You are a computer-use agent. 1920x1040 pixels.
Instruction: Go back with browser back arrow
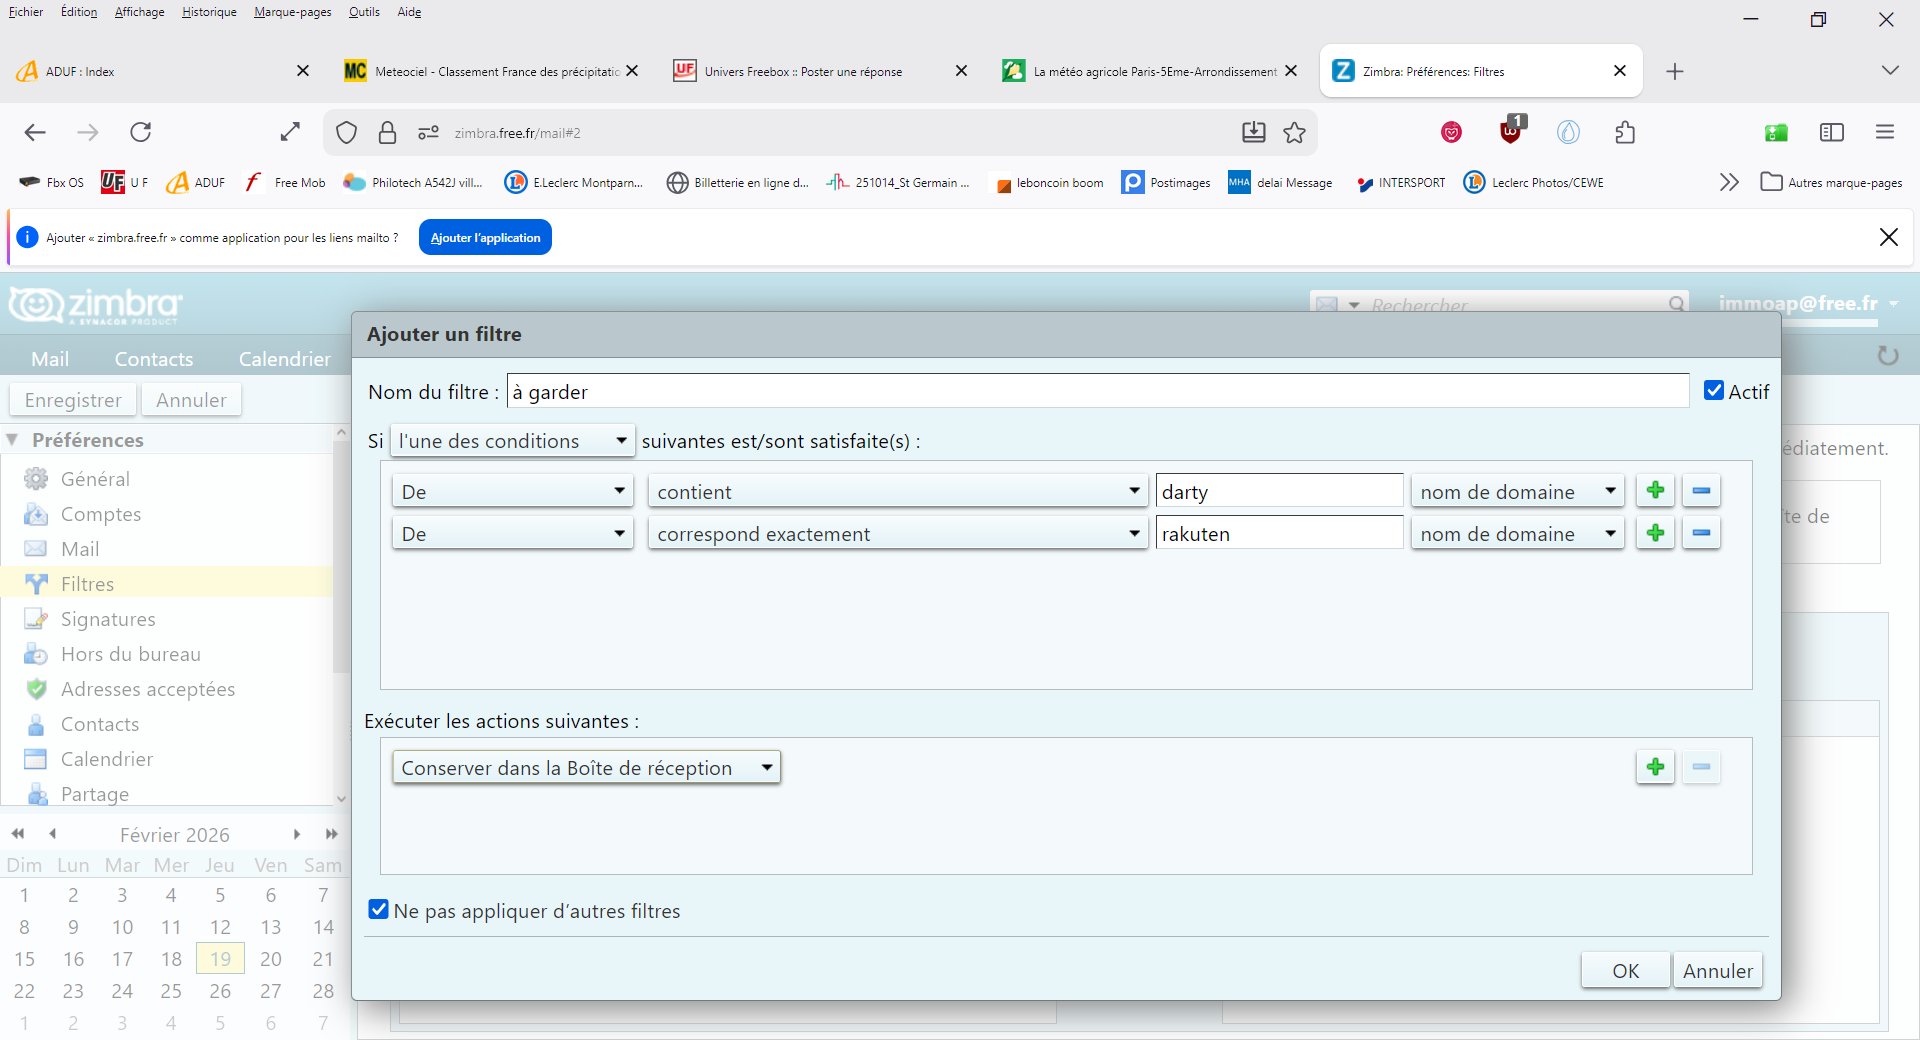click(x=35, y=132)
